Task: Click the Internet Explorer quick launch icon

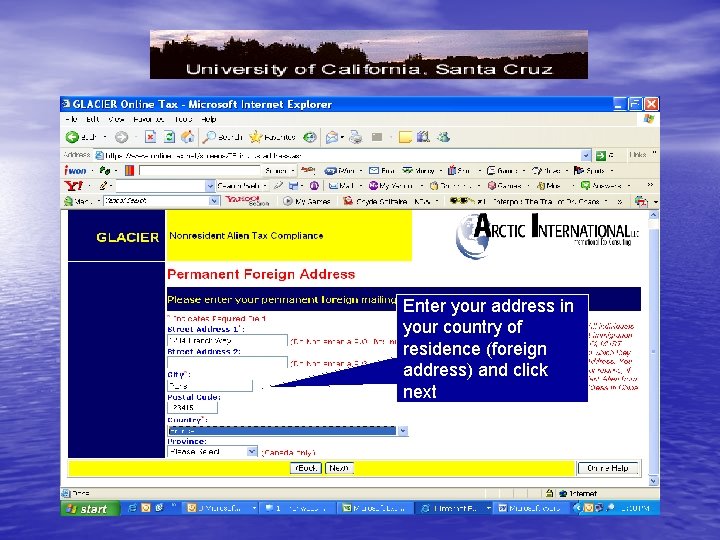Action: [132, 508]
